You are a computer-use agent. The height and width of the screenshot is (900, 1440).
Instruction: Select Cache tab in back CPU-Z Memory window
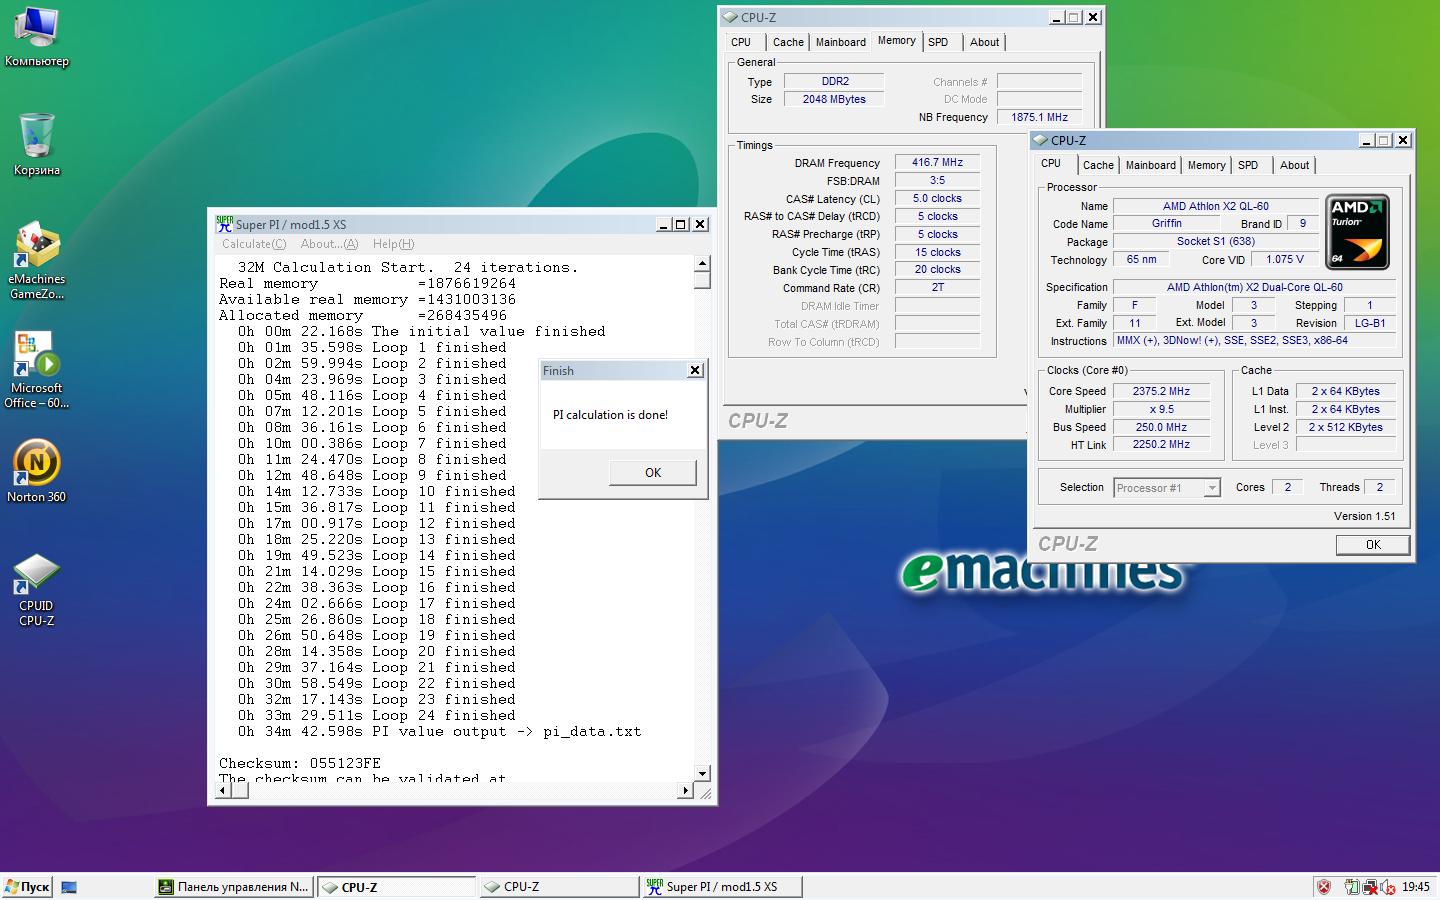[x=788, y=42]
